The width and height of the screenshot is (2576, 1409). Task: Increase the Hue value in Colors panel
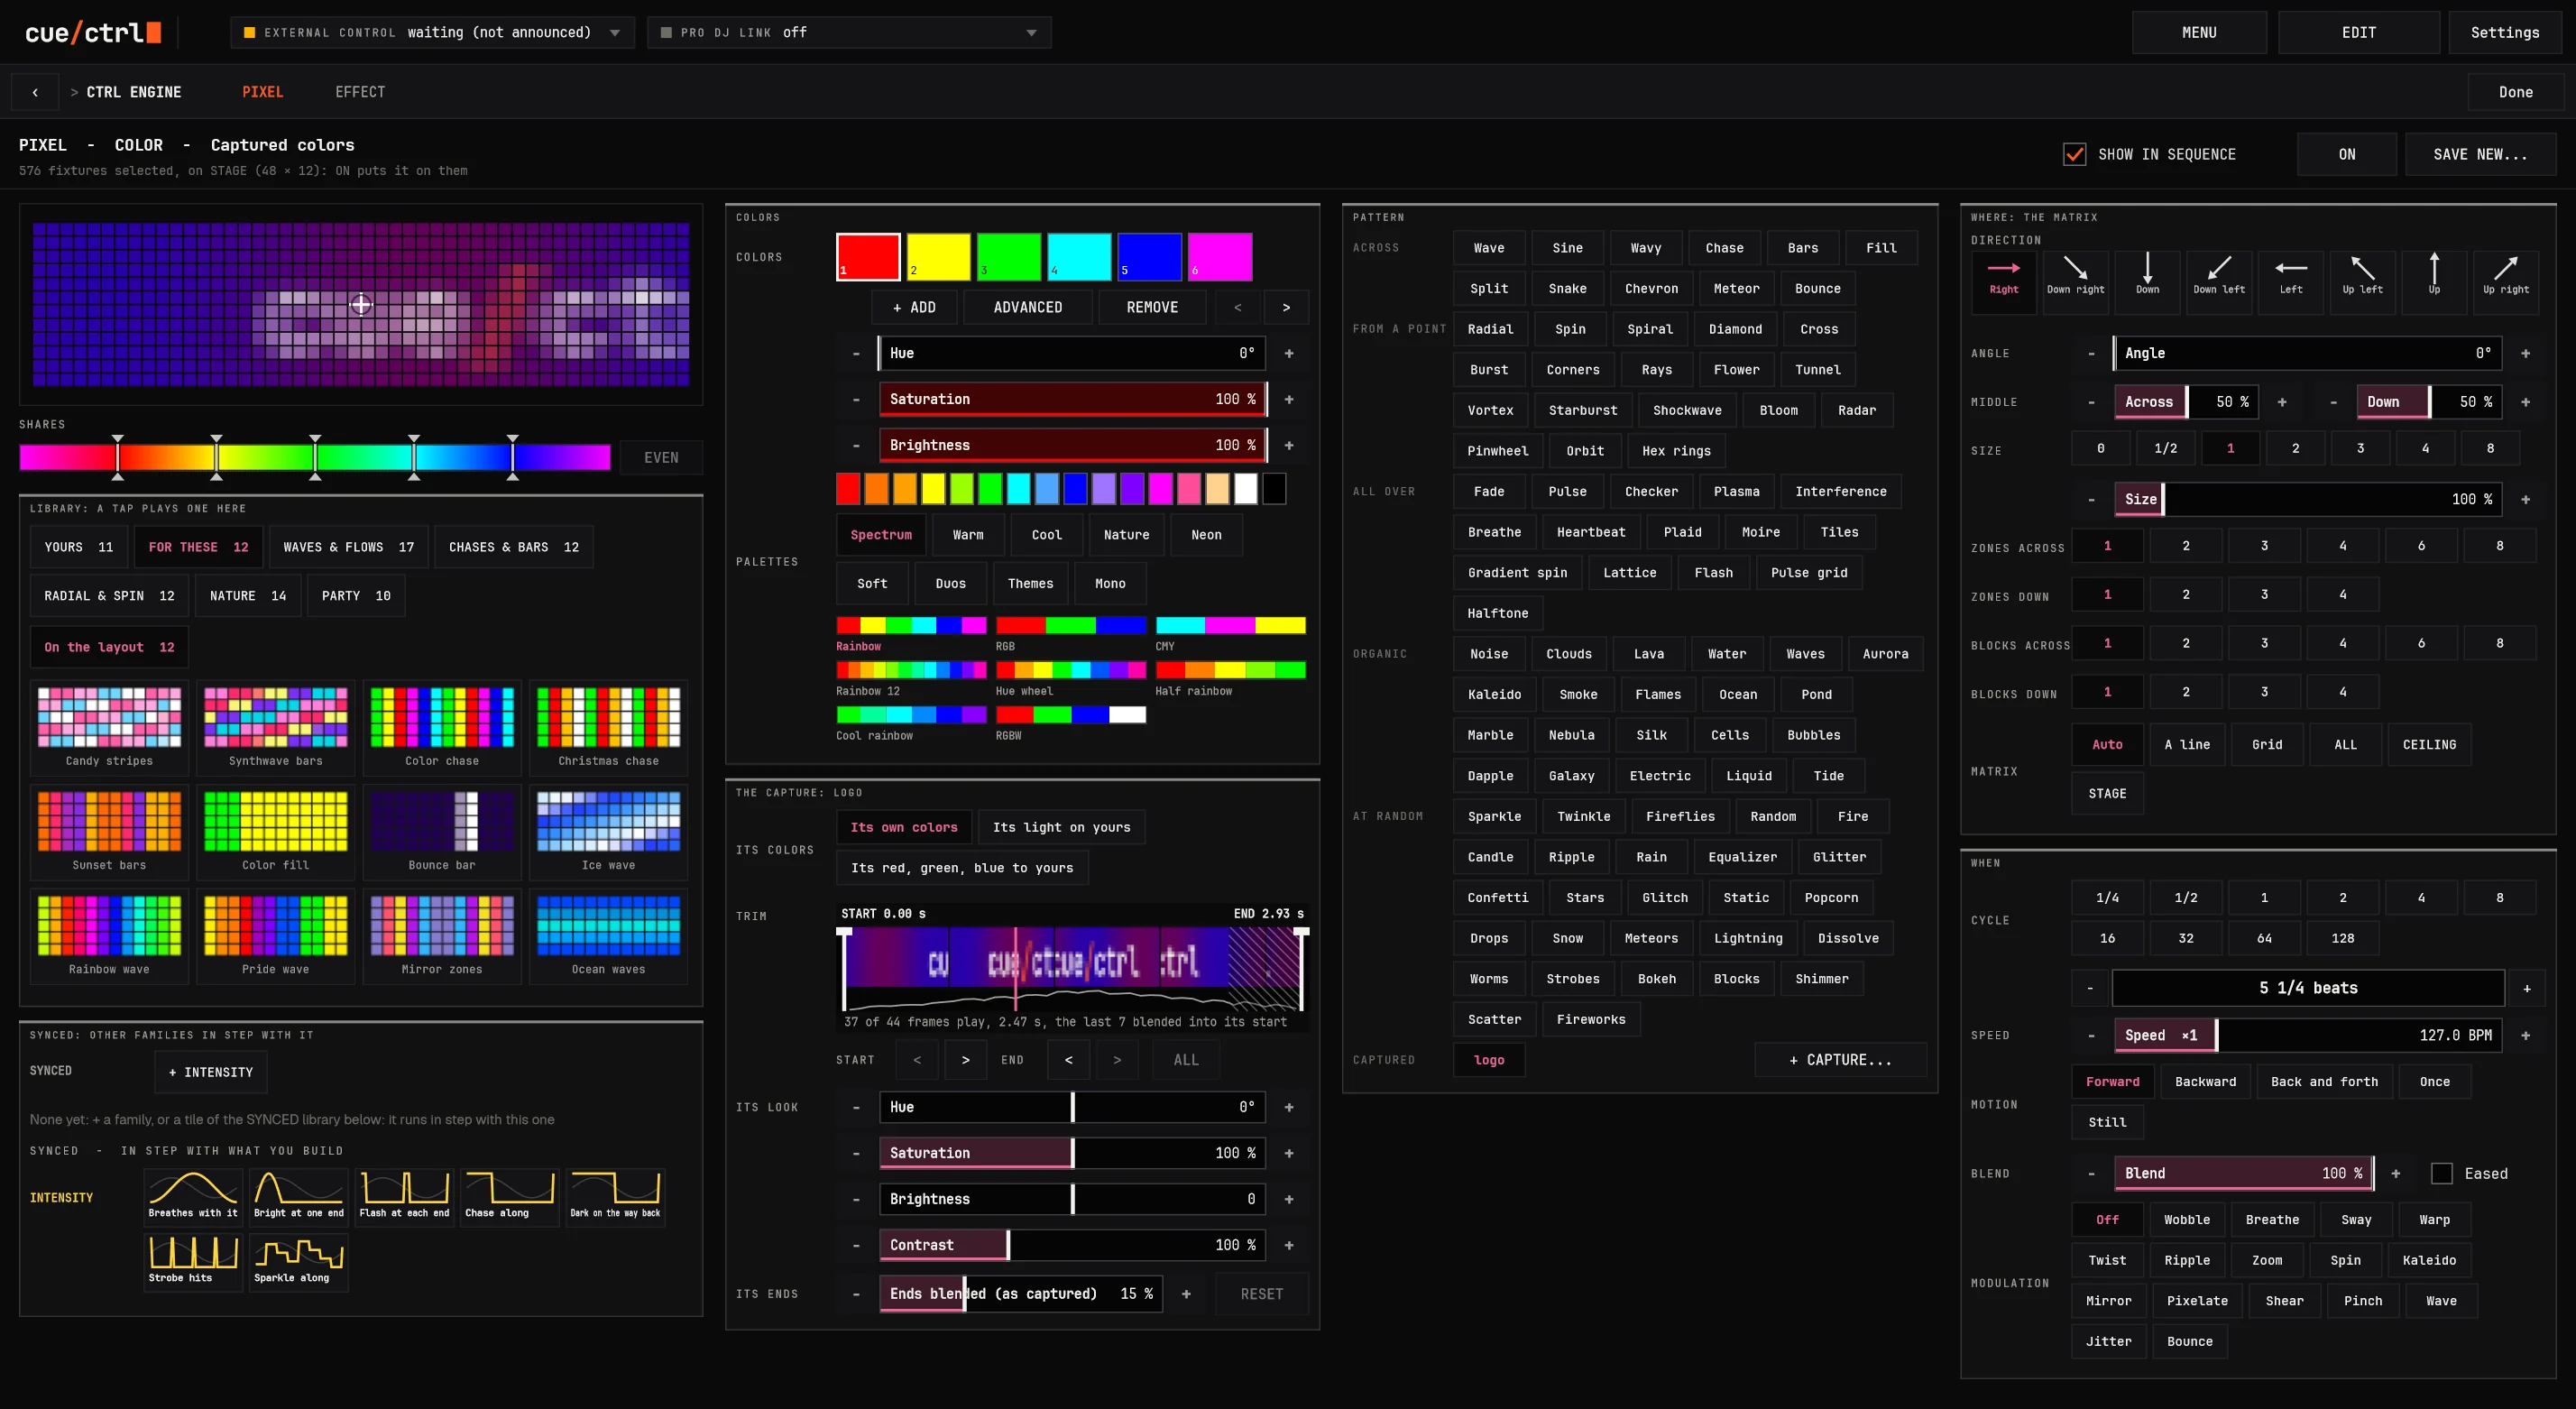[x=1288, y=353]
